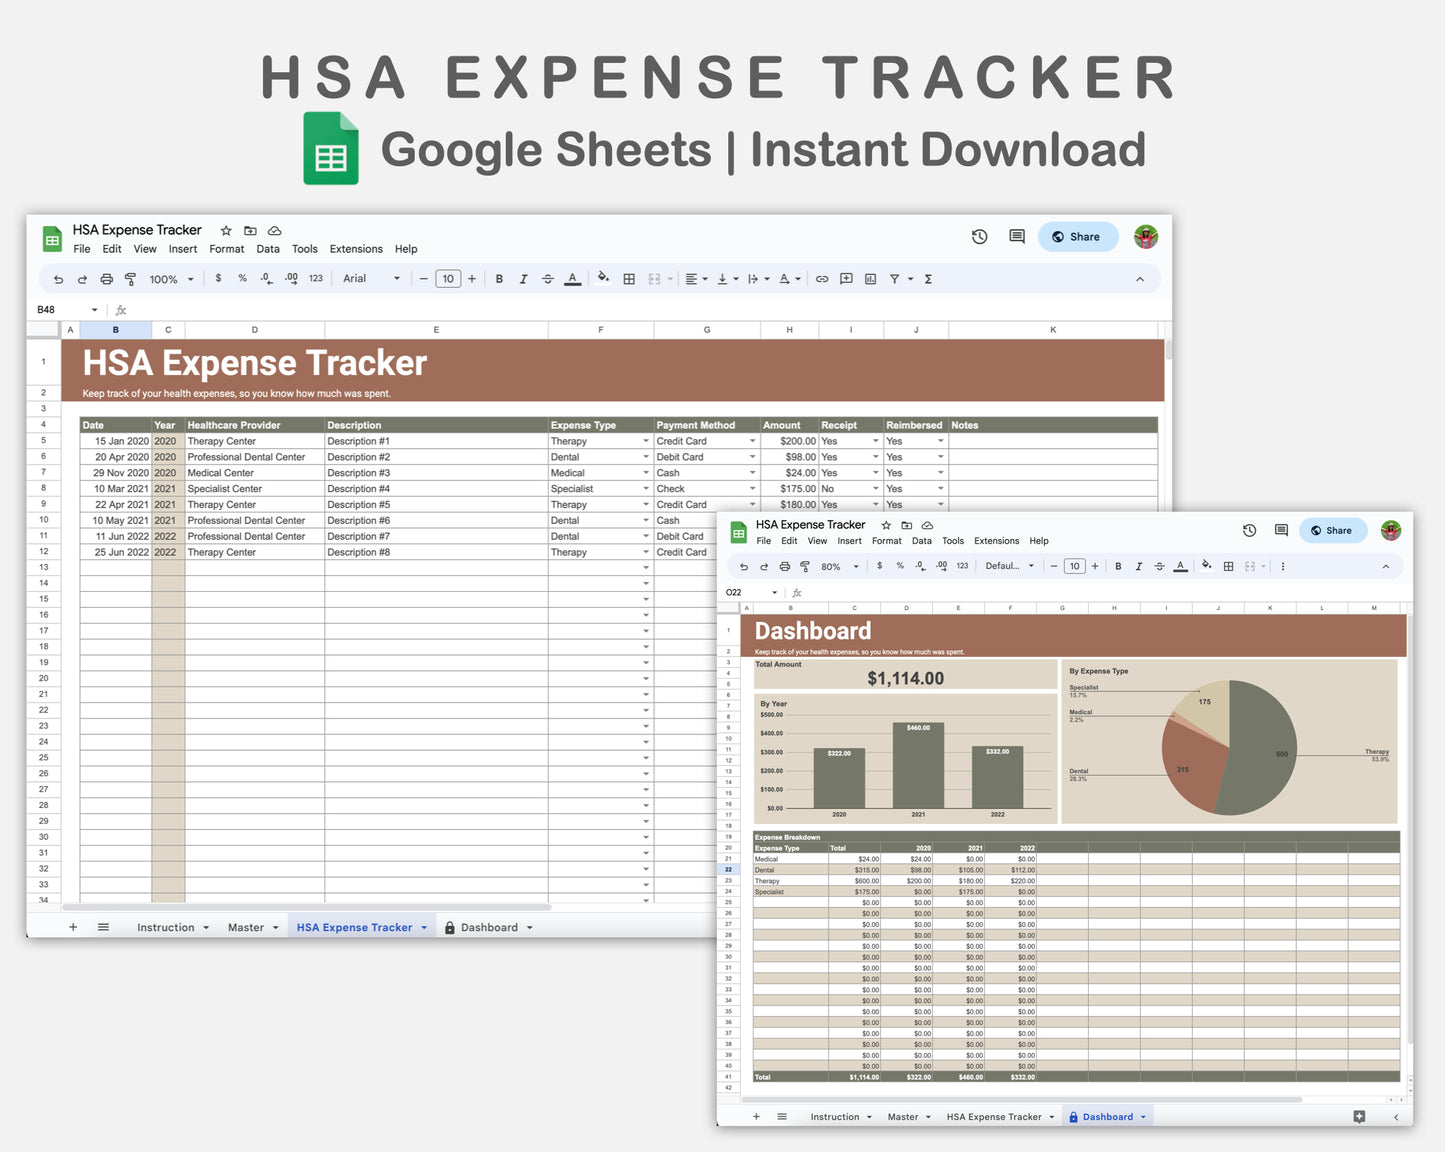Open the Insert comment icon
This screenshot has height=1152, width=1445.
click(845, 279)
